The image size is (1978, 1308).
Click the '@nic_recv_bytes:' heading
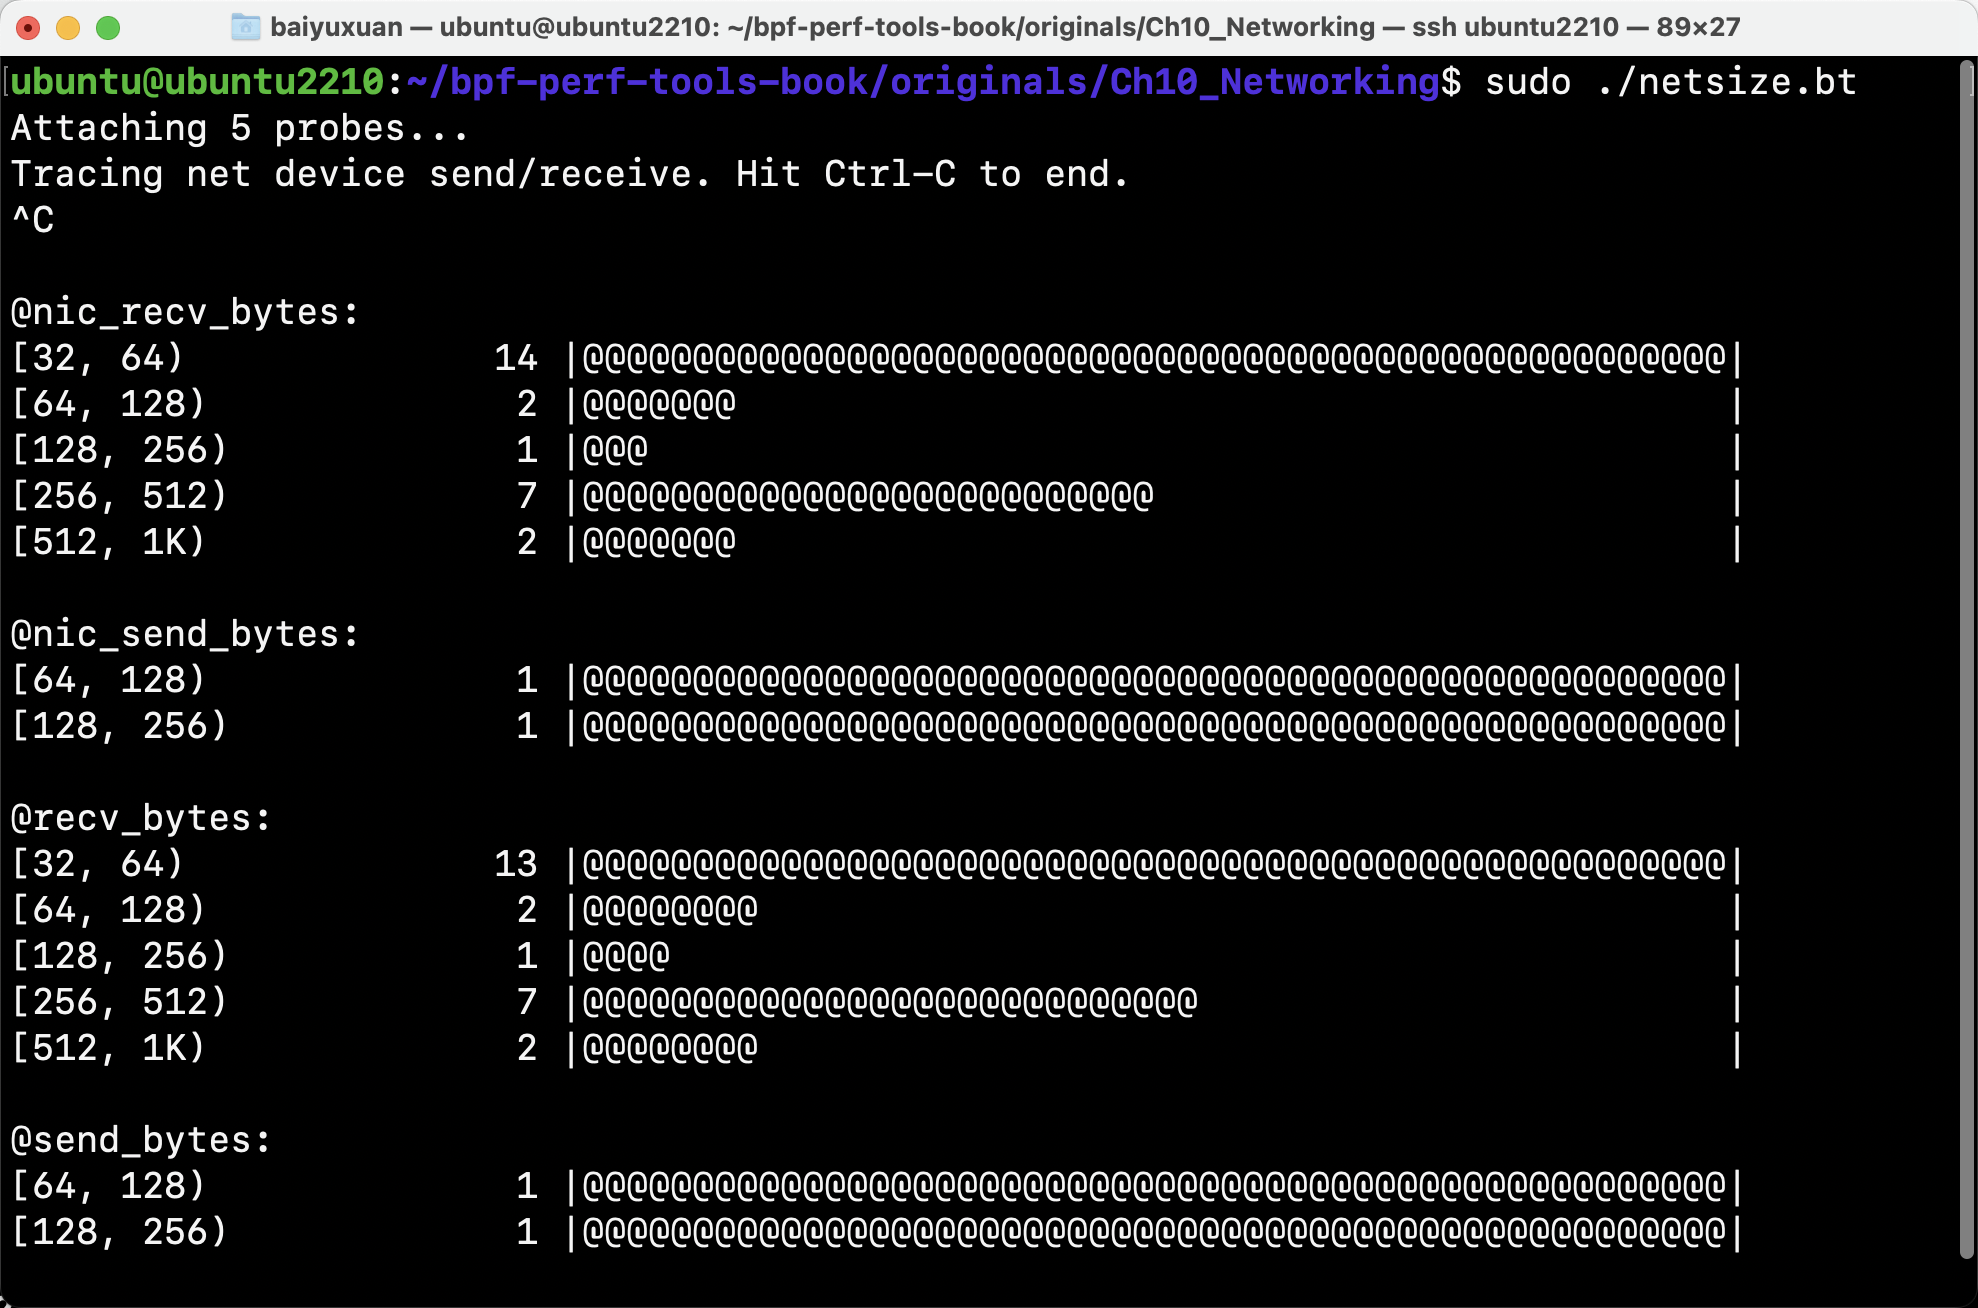coord(185,312)
